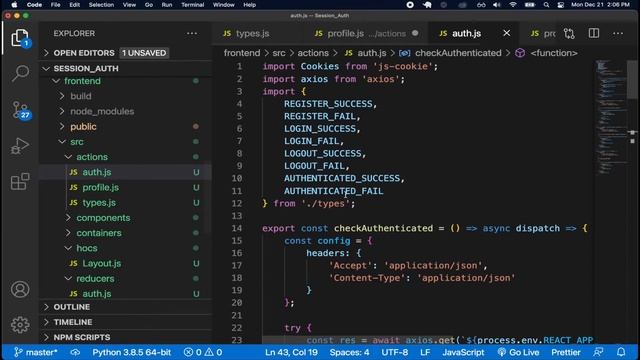Open errors and warnings status indicator
The width and height of the screenshot is (640, 360).
(203, 352)
